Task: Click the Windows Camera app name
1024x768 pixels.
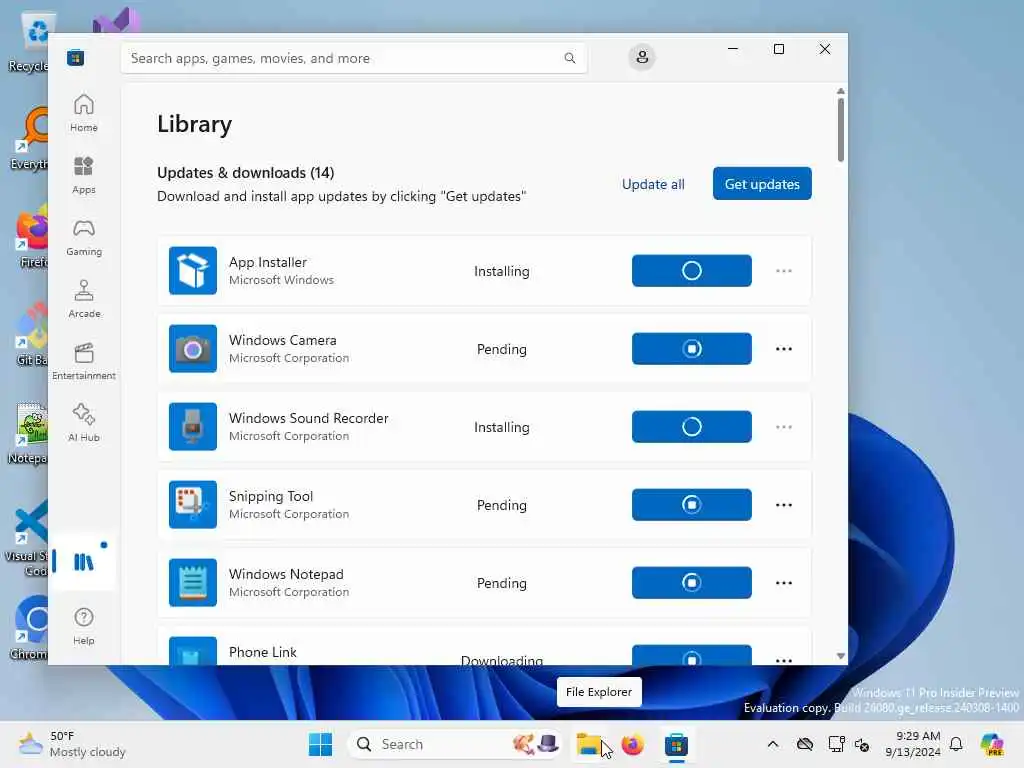Action: (283, 340)
